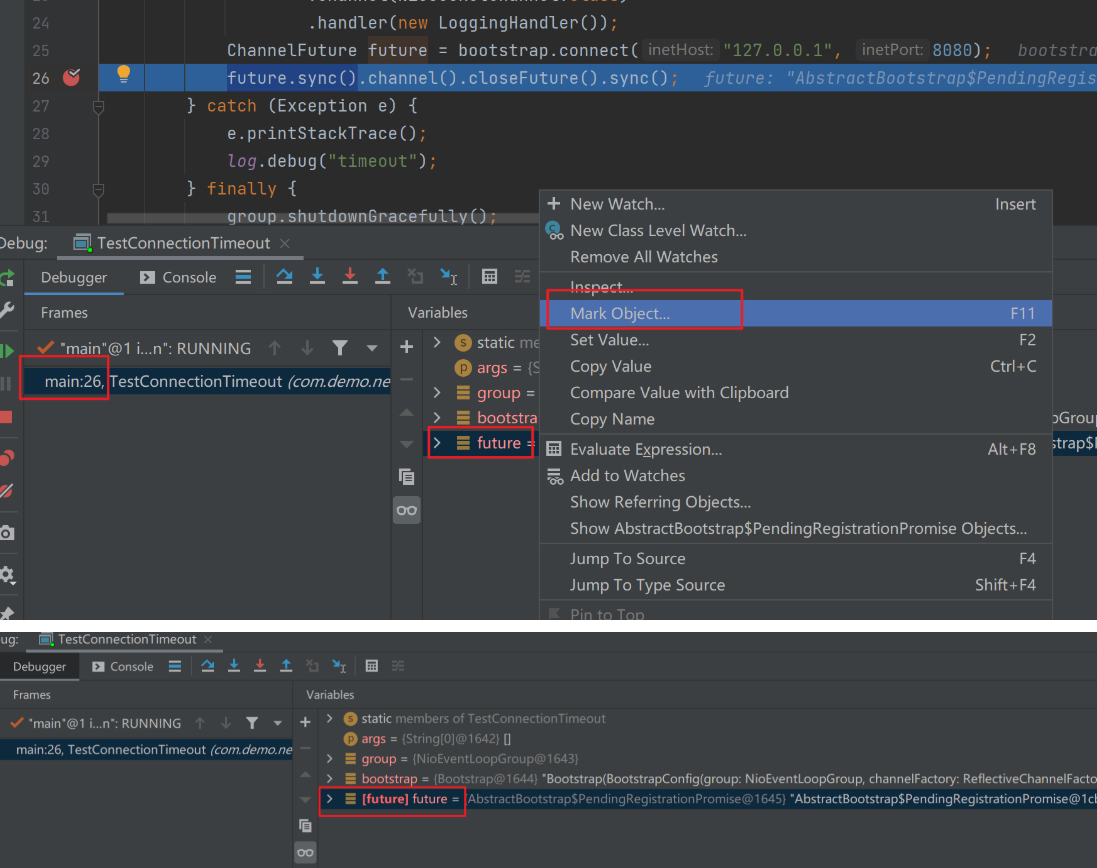Screen dimensions: 1097x868
Task: Toggle Mute Breakpoints slashed circle icon
Action: point(6,491)
